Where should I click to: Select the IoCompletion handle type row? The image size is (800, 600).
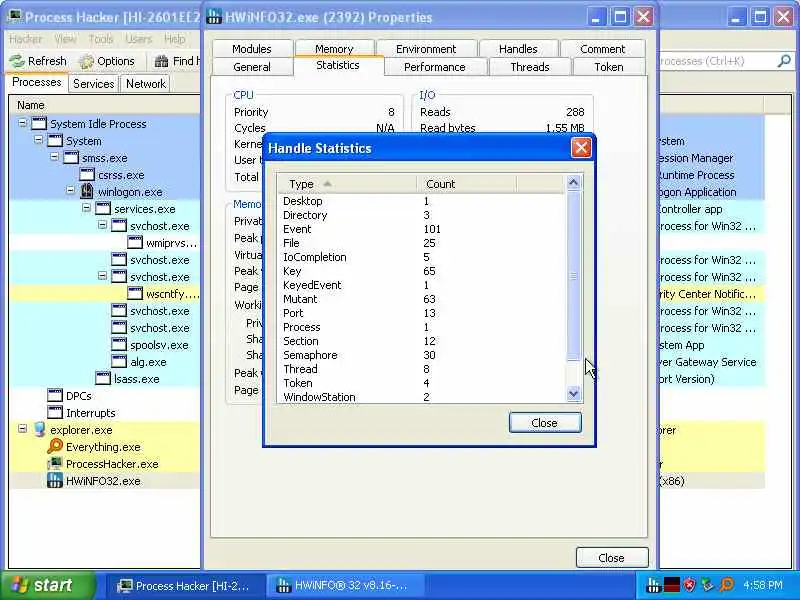coord(421,257)
